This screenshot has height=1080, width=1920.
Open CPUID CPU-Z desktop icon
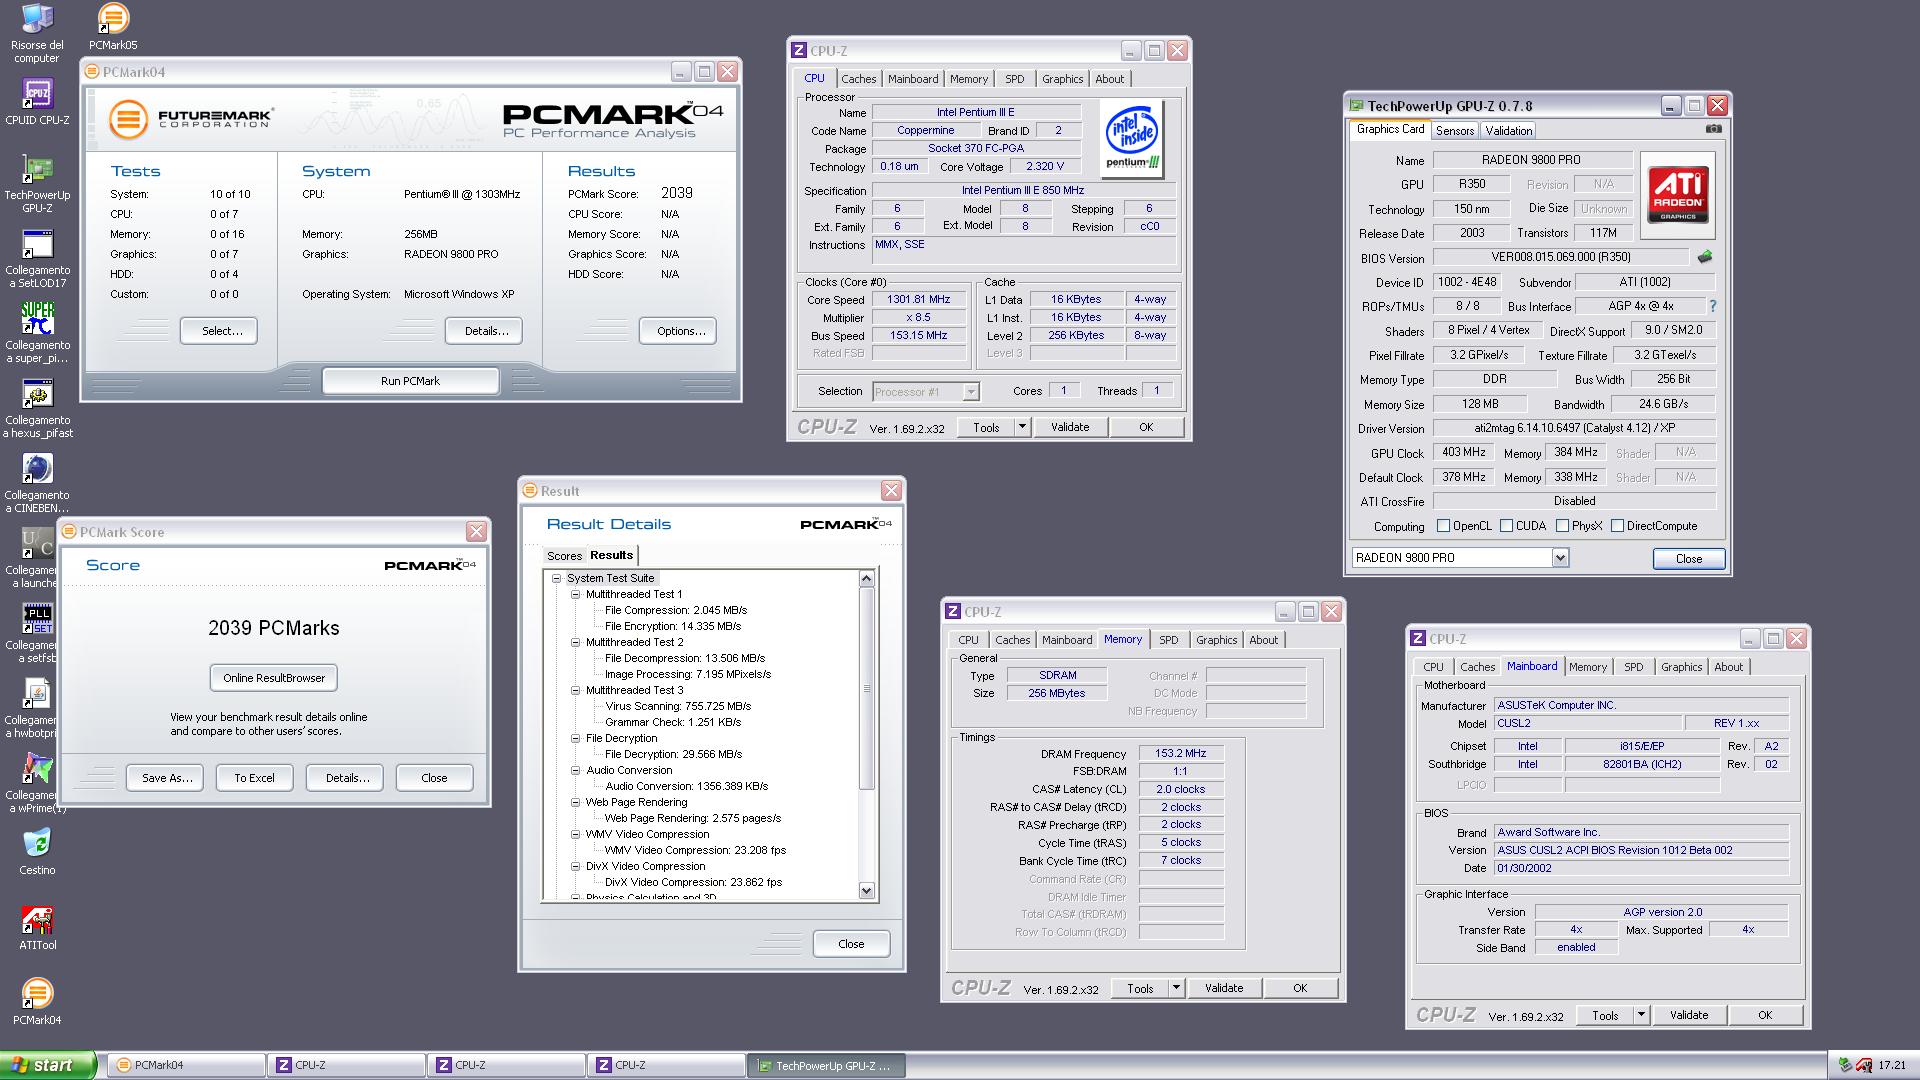pos(37,102)
